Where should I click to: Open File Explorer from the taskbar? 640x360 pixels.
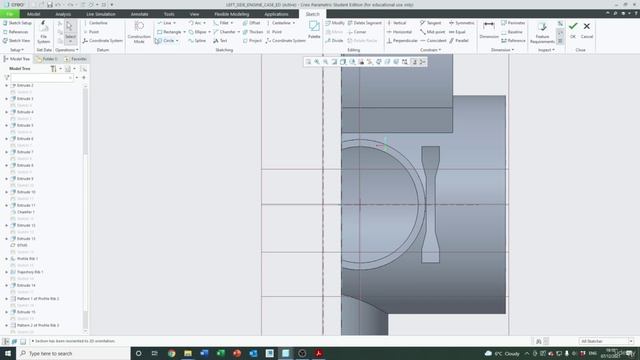pos(188,353)
